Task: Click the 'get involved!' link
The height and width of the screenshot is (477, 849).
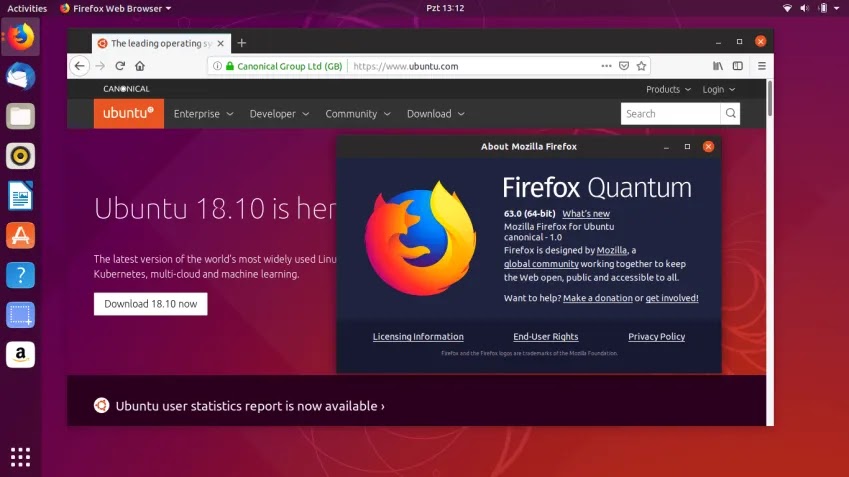Action: 672,298
